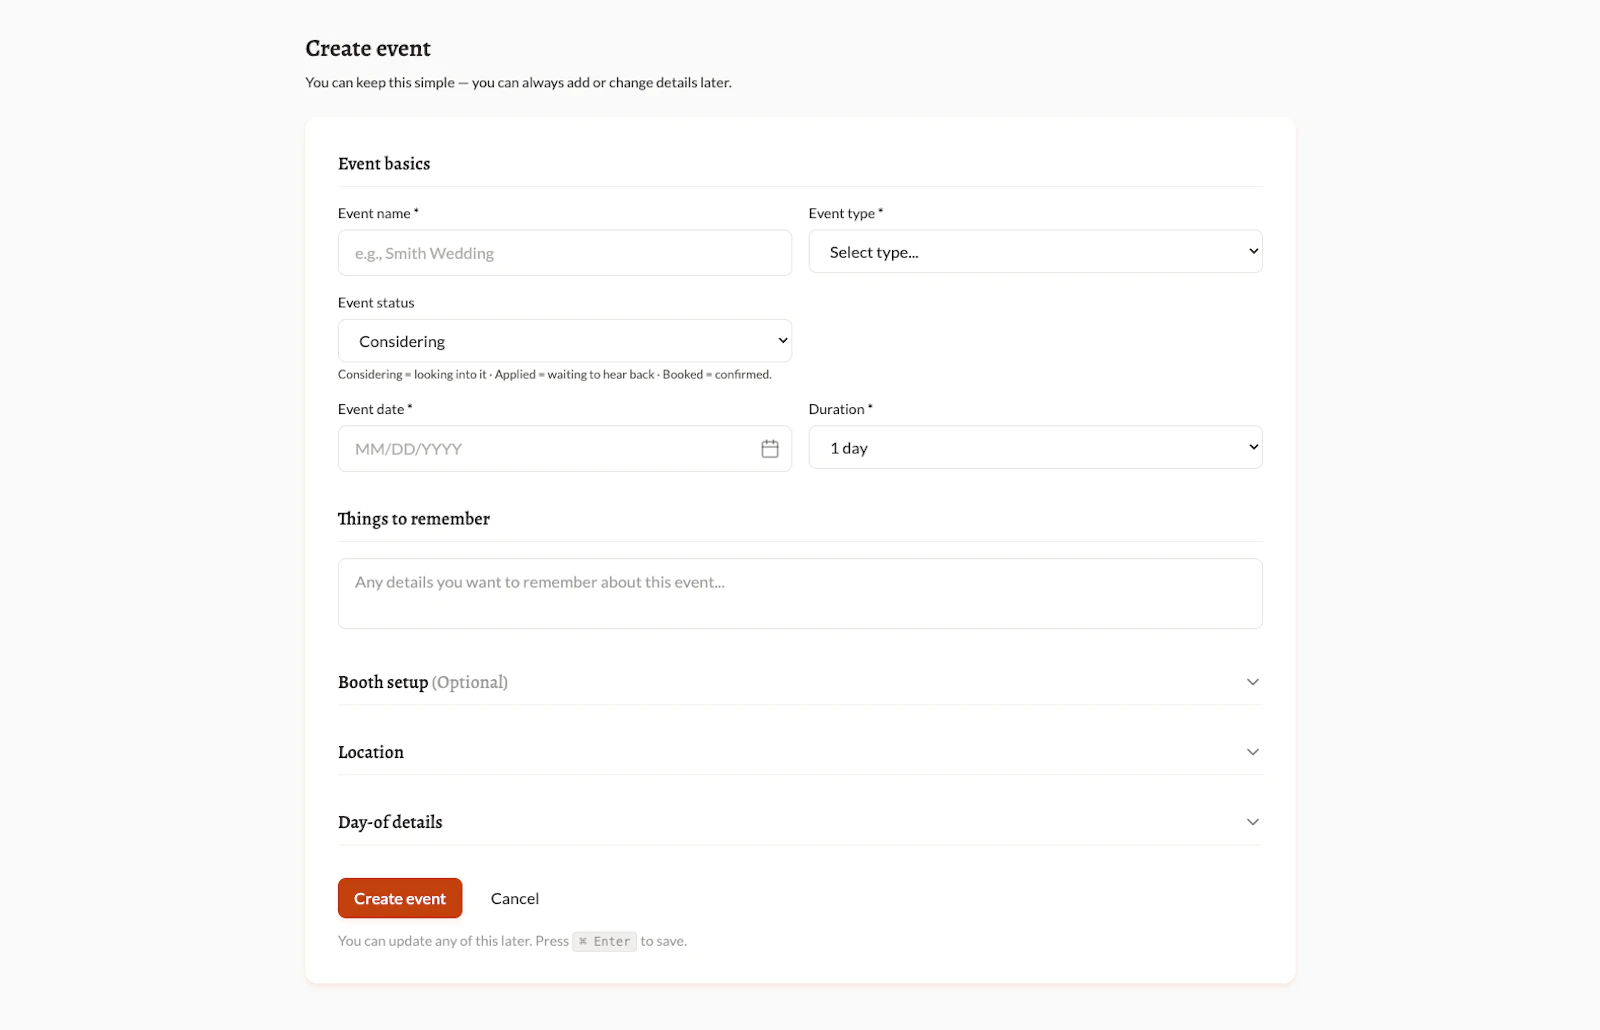Viewport: 1600px width, 1030px height.
Task: Open the Duration dropdown showing 1 day
Action: pyautogui.click(x=1035, y=448)
